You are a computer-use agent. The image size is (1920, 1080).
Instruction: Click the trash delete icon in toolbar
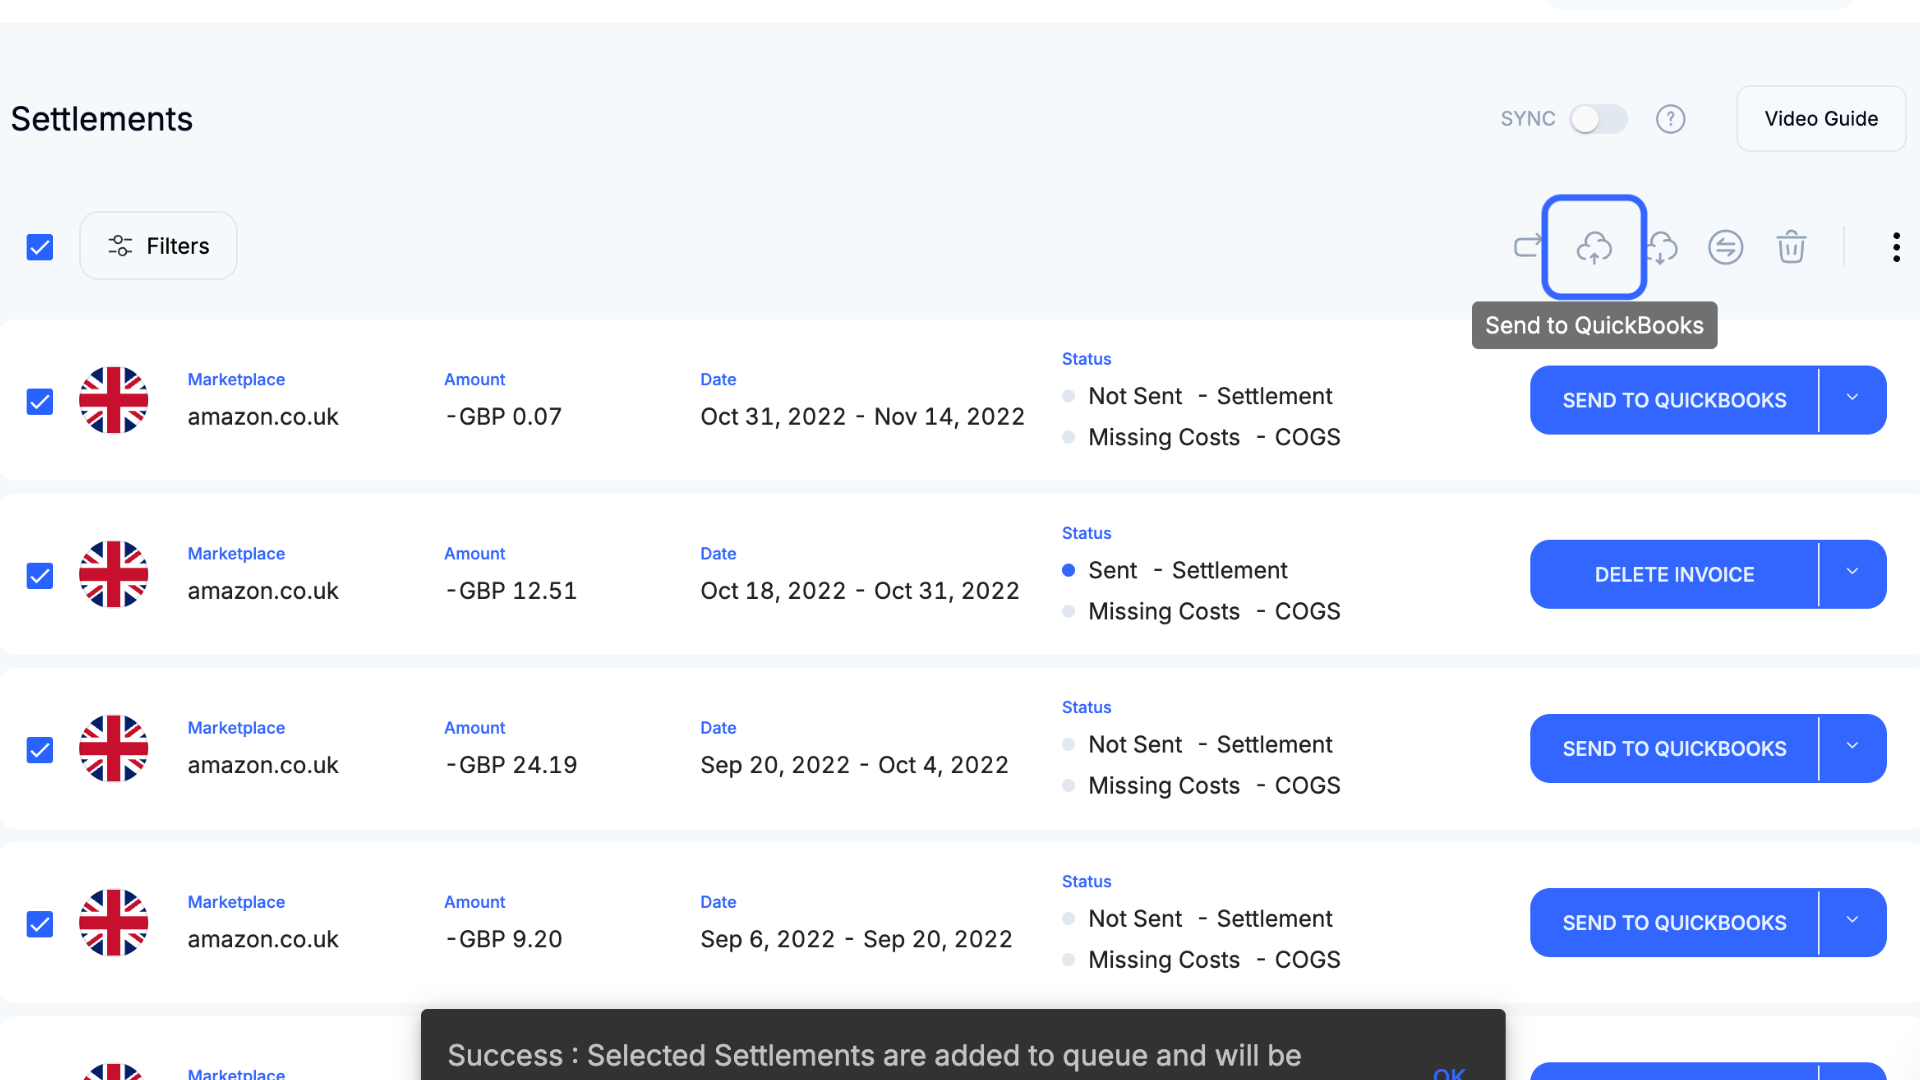pyautogui.click(x=1791, y=247)
